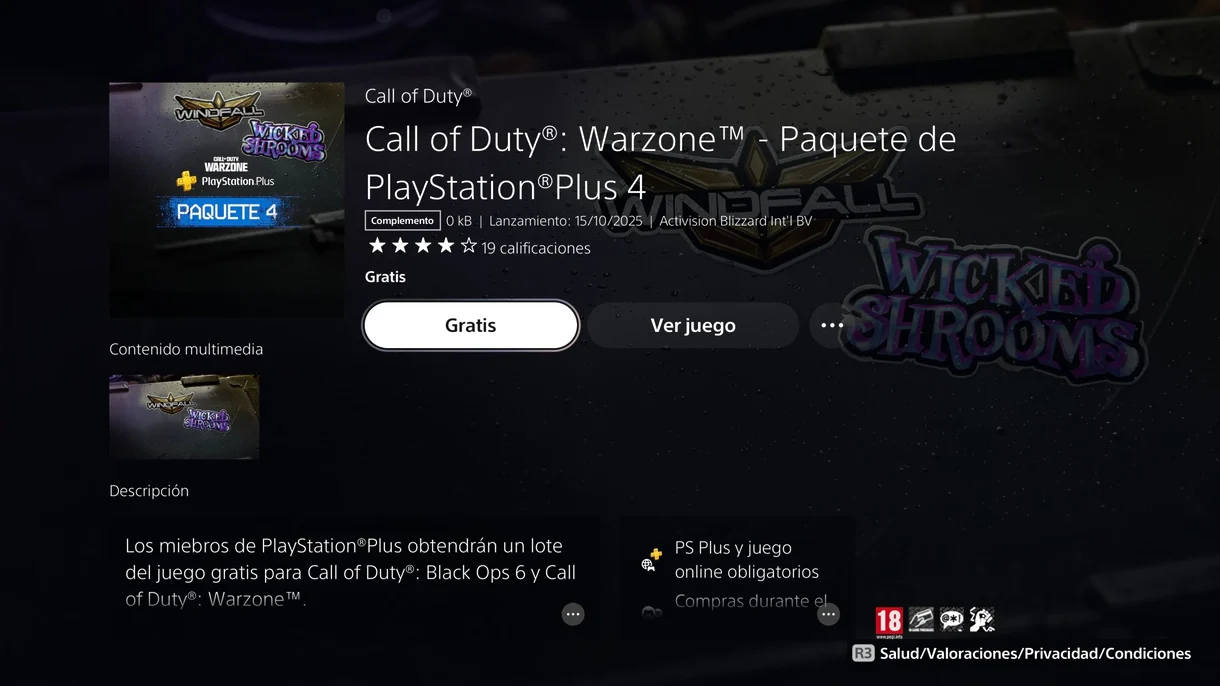Image resolution: width=1220 pixels, height=686 pixels.
Task: Expand the PS Plus requirements info ellipsis
Action: (828, 615)
